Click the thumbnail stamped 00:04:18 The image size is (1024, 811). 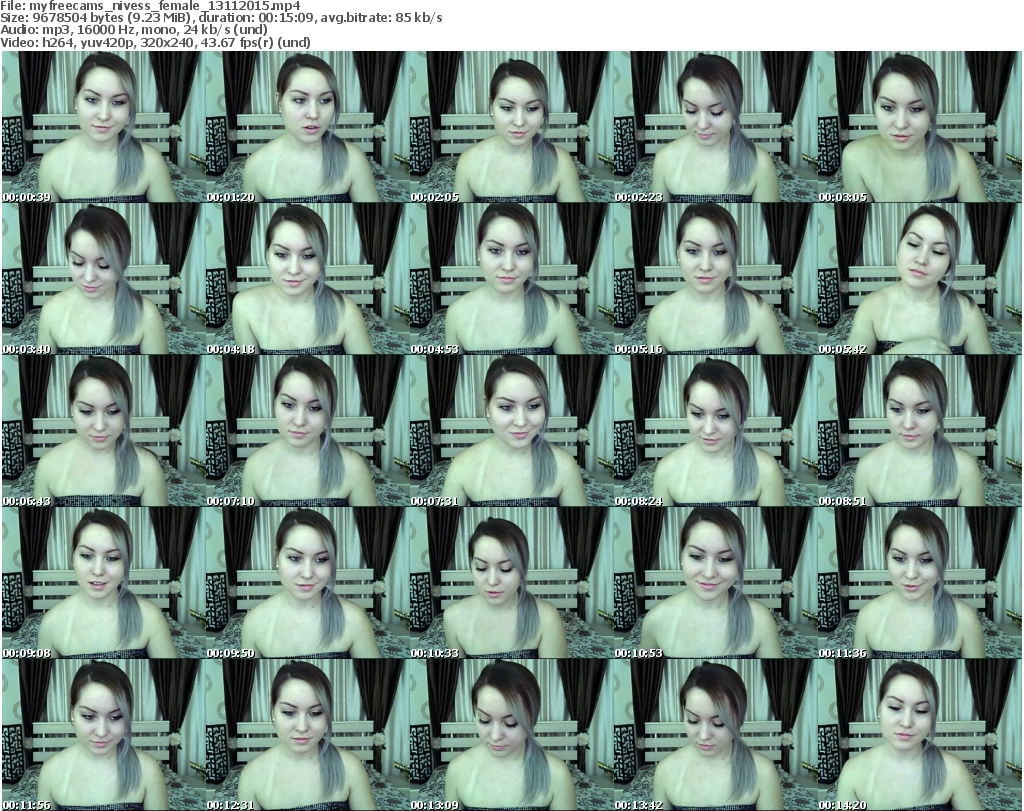(308, 279)
